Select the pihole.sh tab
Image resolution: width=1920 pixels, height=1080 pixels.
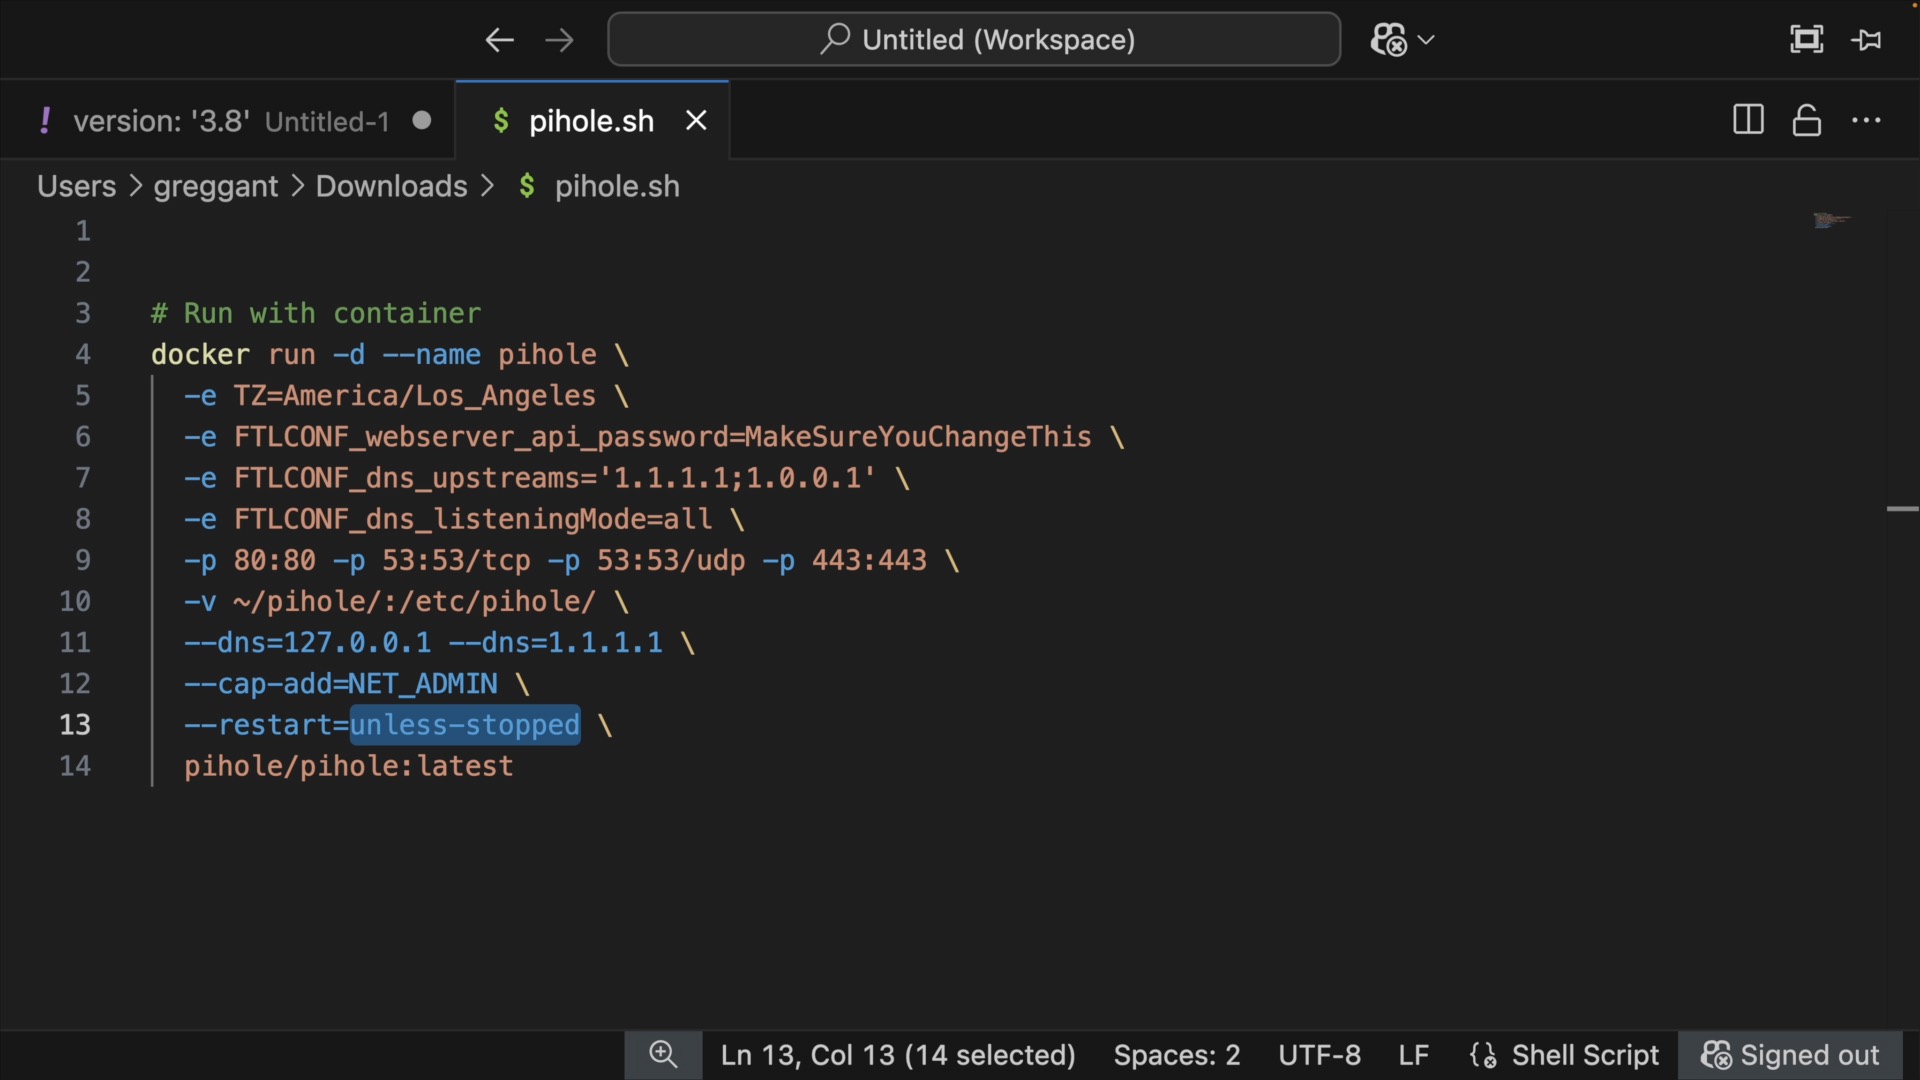590,121
